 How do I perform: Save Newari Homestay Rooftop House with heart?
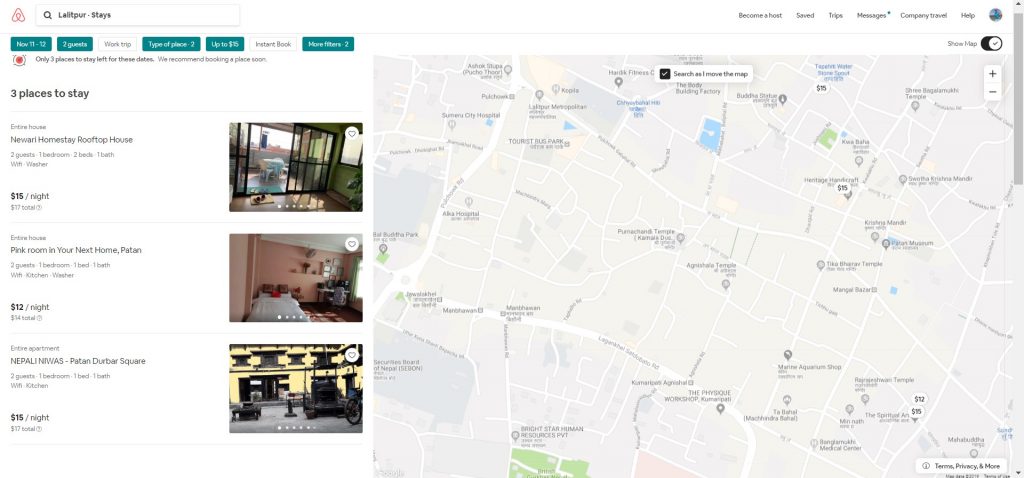pyautogui.click(x=352, y=133)
